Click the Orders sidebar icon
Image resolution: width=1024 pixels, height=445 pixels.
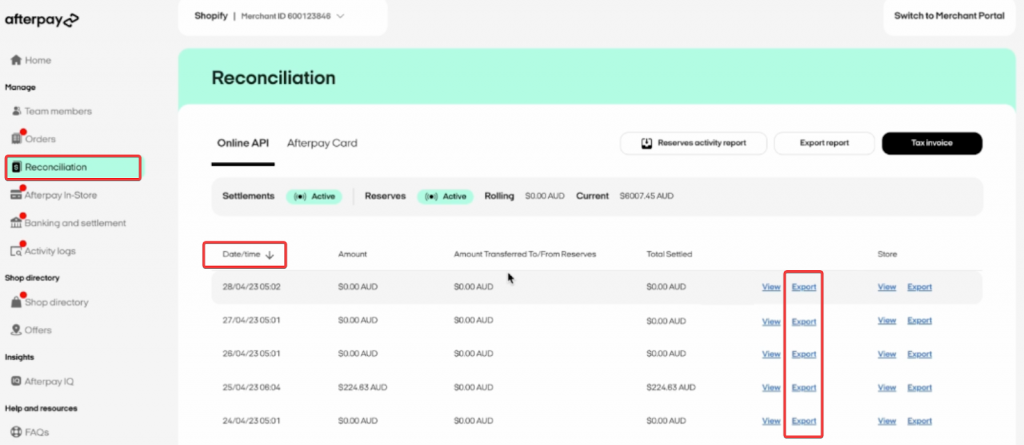(16, 138)
